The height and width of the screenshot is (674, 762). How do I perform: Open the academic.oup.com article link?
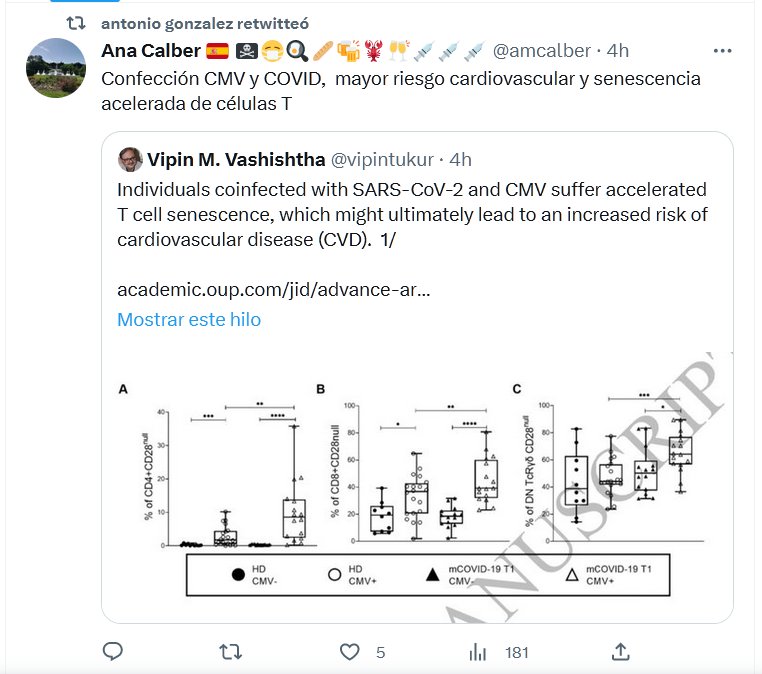[x=274, y=289]
